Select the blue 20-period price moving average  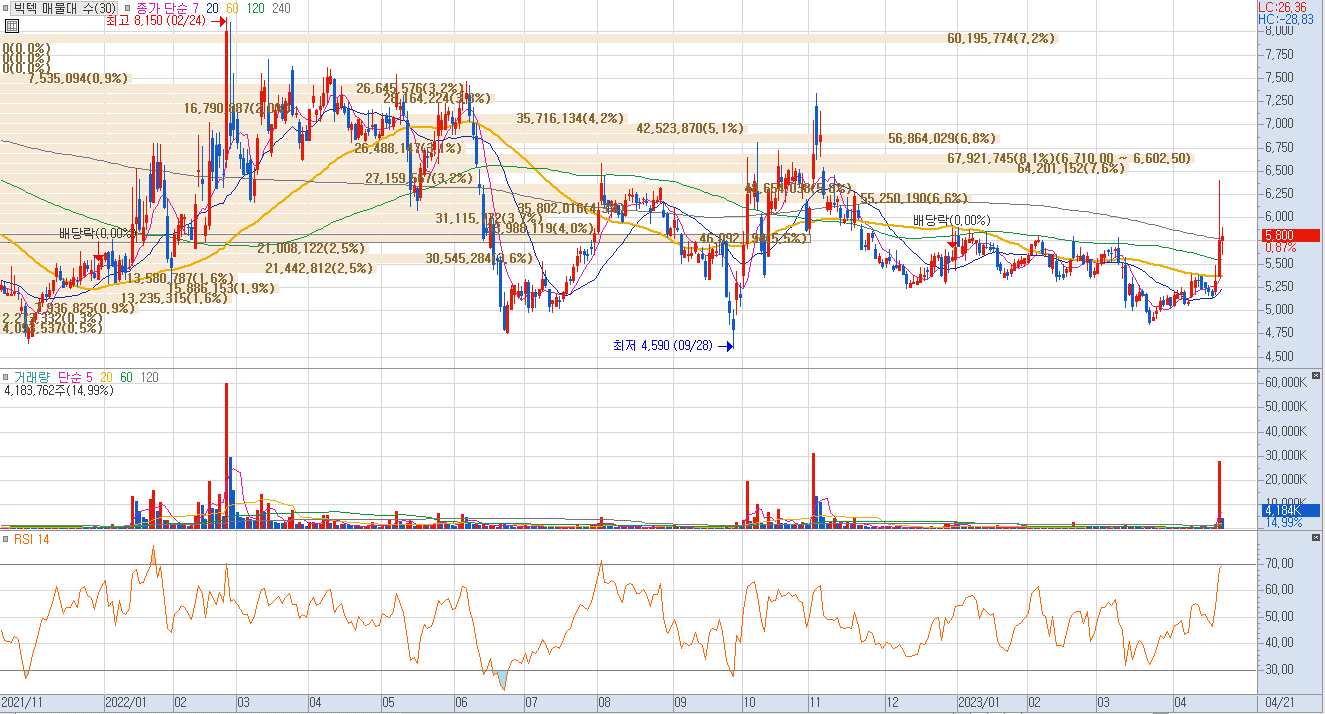click(x=214, y=8)
